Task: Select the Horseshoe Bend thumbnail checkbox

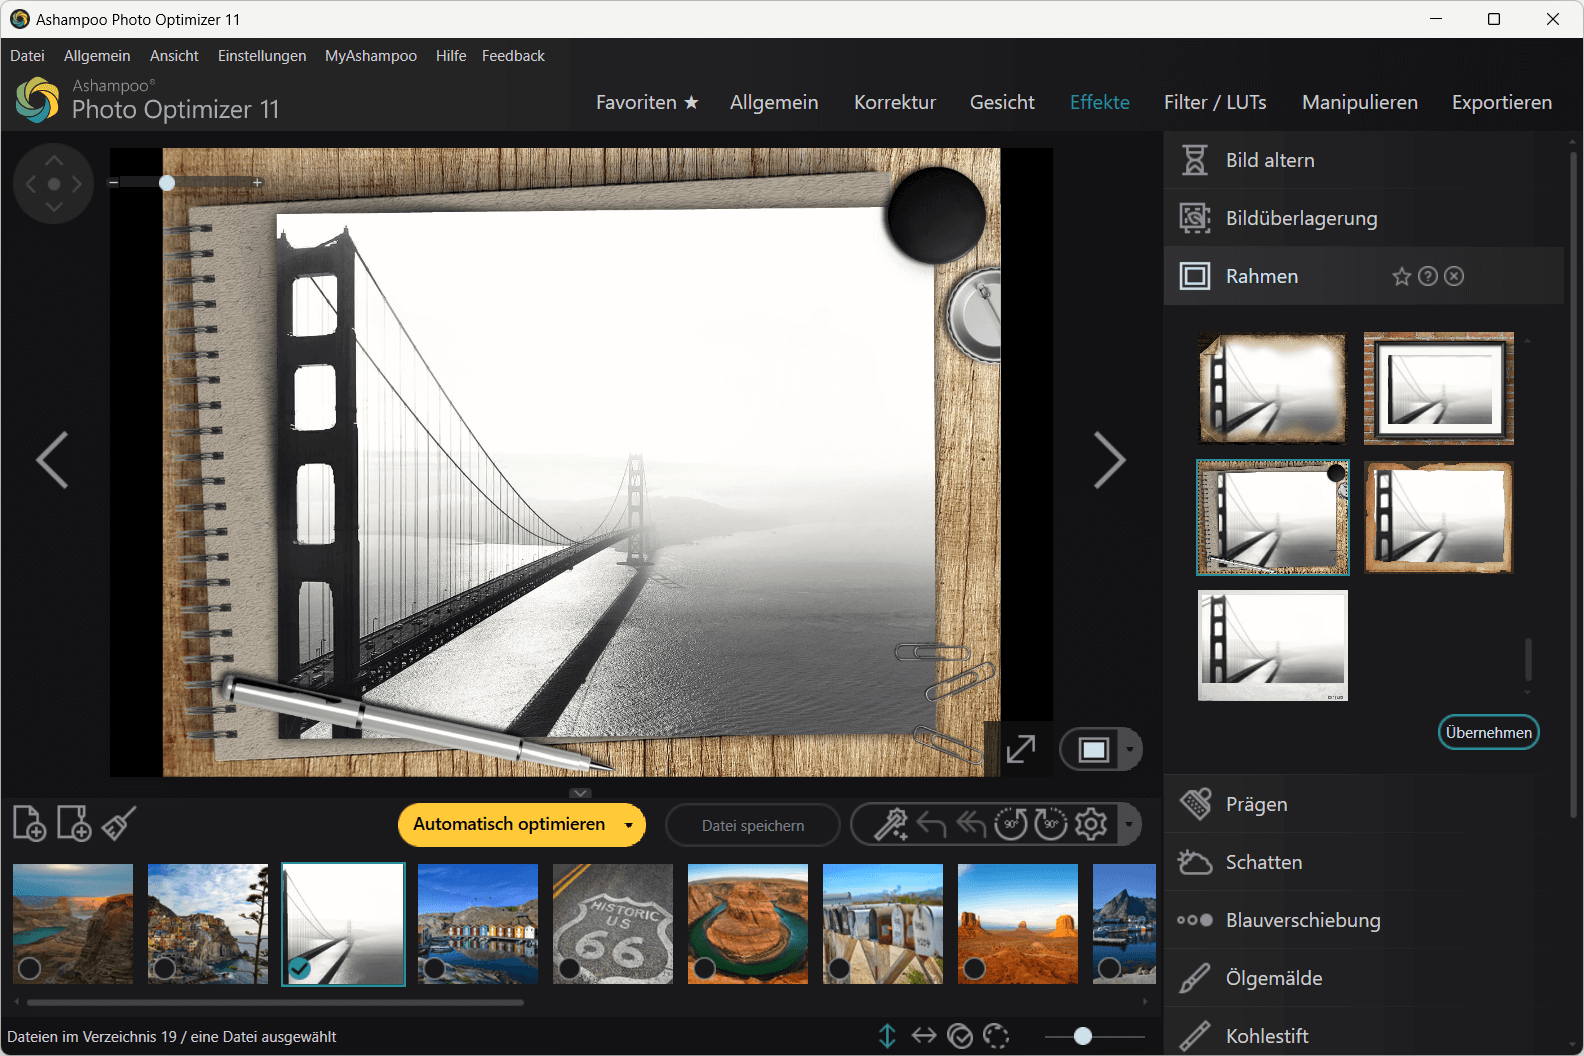Action: pos(704,968)
